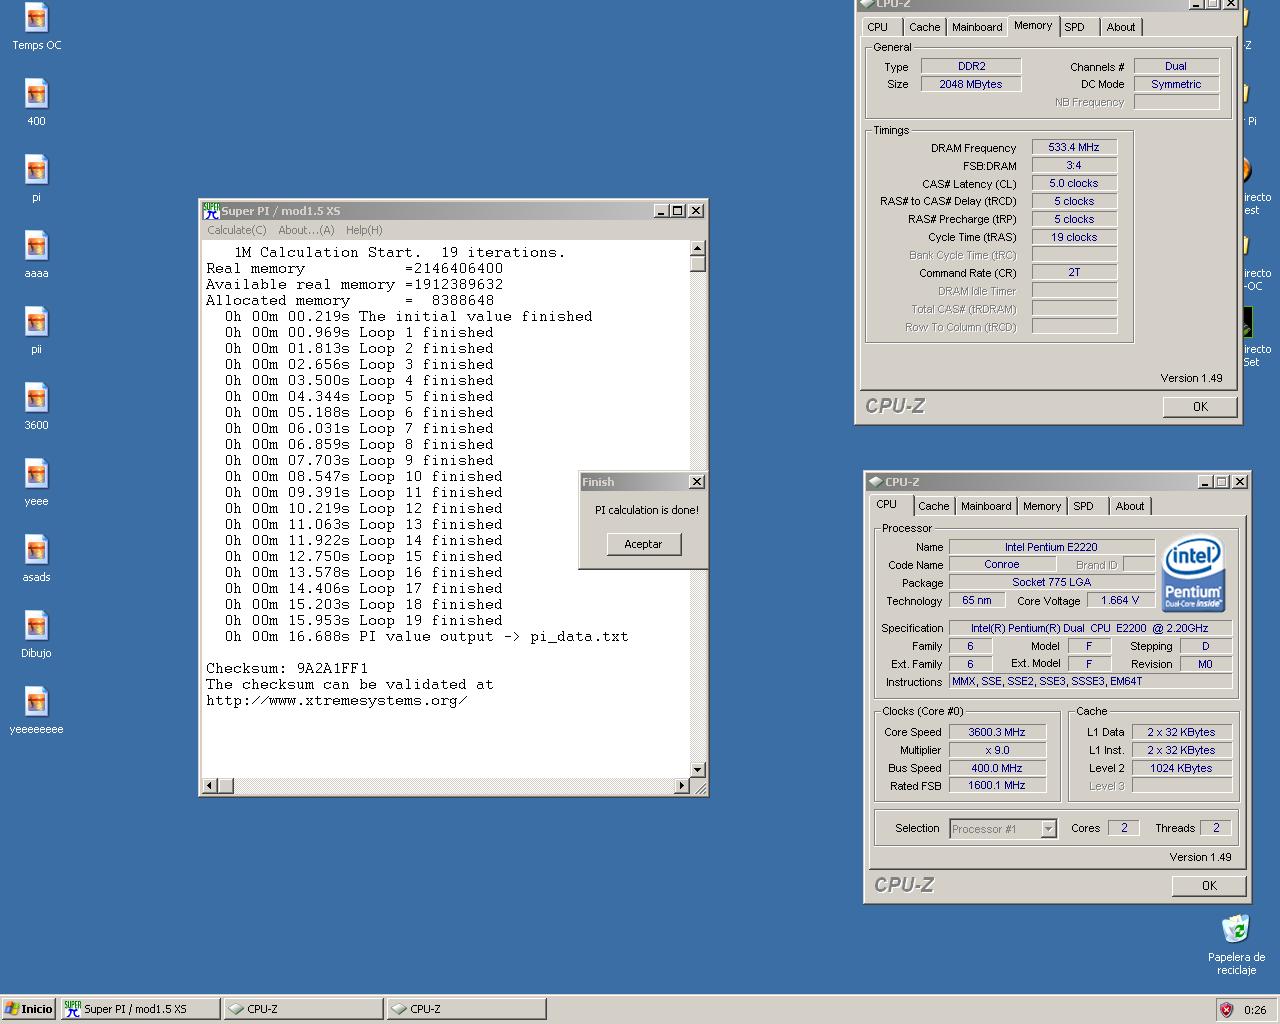Click the Socket 775 LGA package field
The image size is (1280, 1024).
click(1051, 582)
